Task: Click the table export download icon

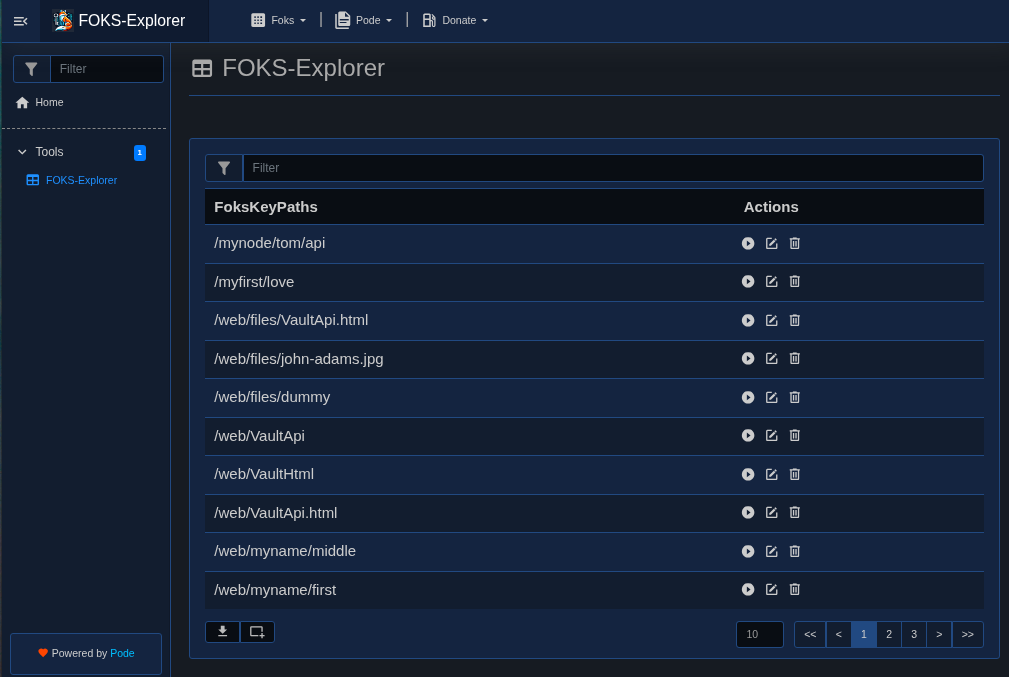Action: [x=222, y=632]
